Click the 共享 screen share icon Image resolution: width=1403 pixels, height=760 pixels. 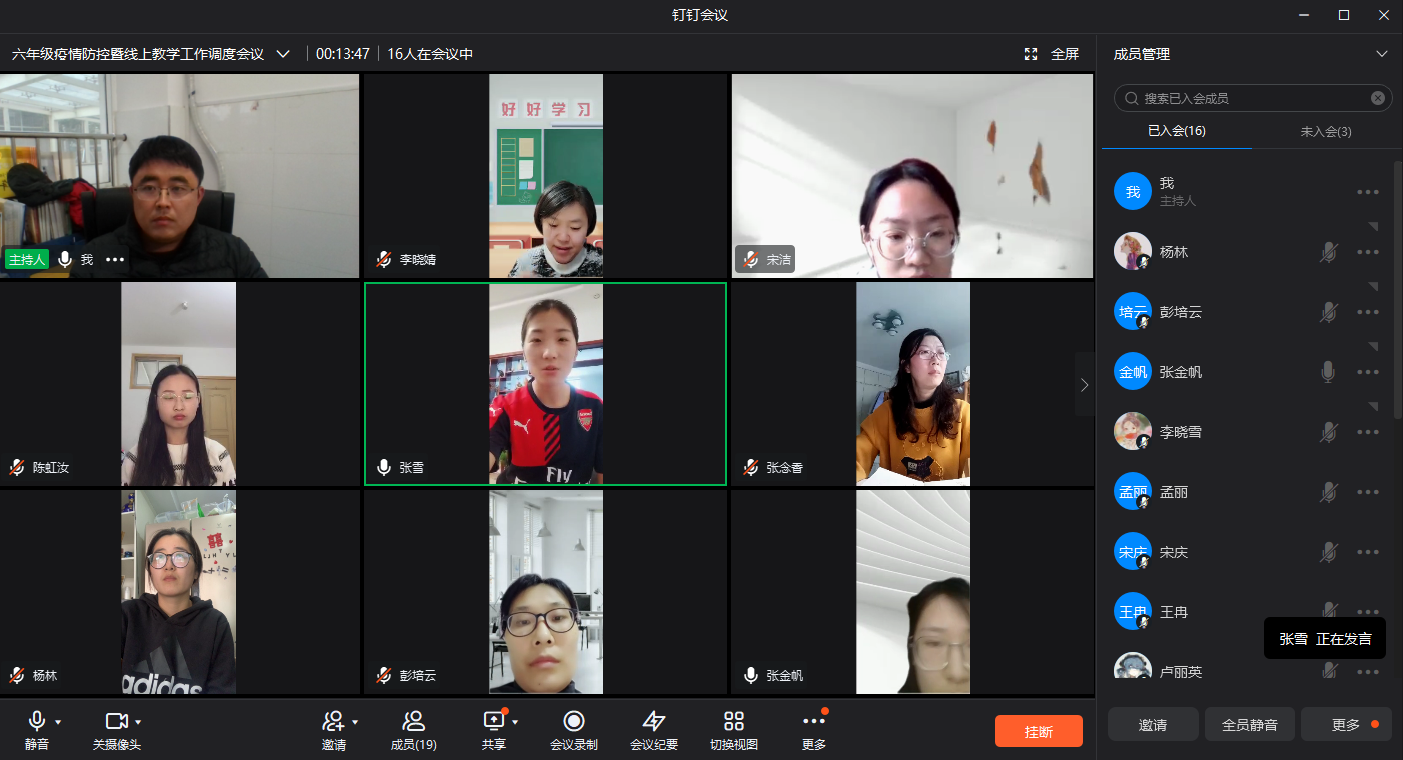(x=493, y=721)
